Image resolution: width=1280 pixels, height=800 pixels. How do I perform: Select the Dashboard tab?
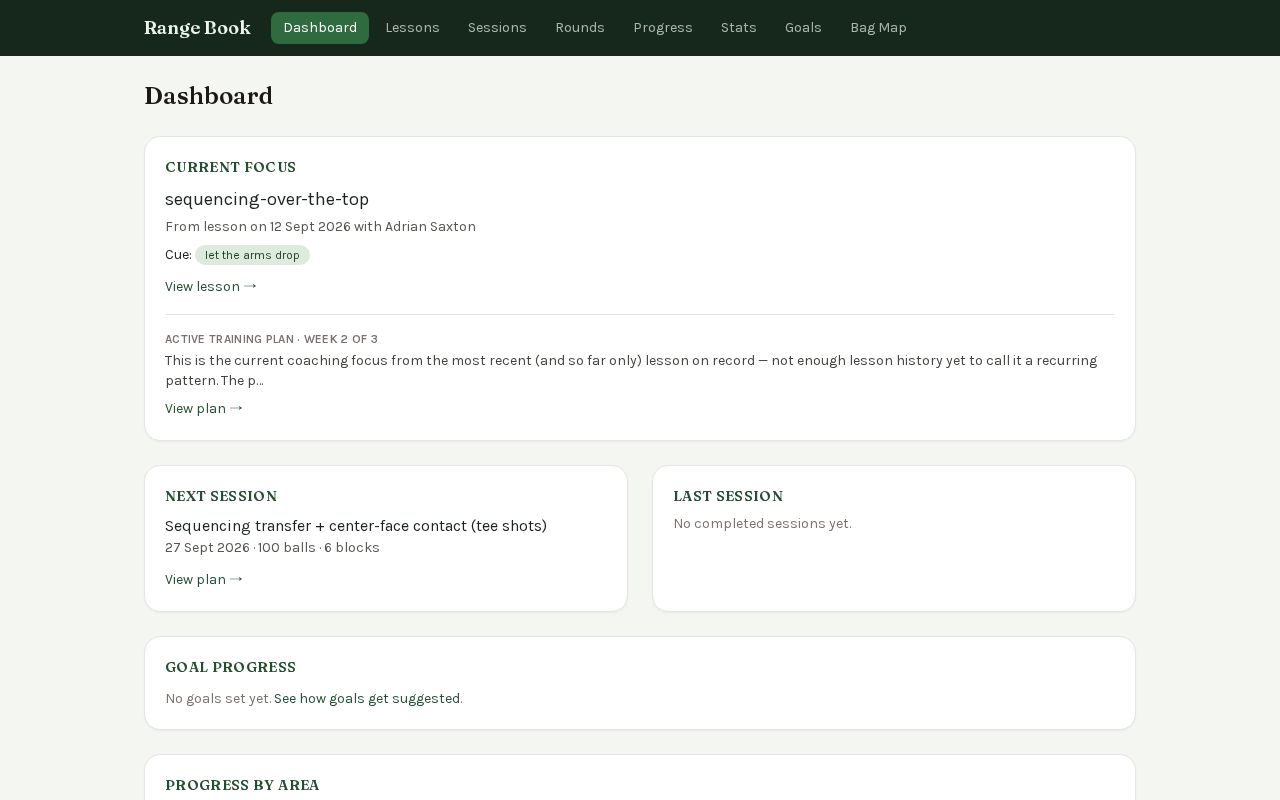click(320, 28)
